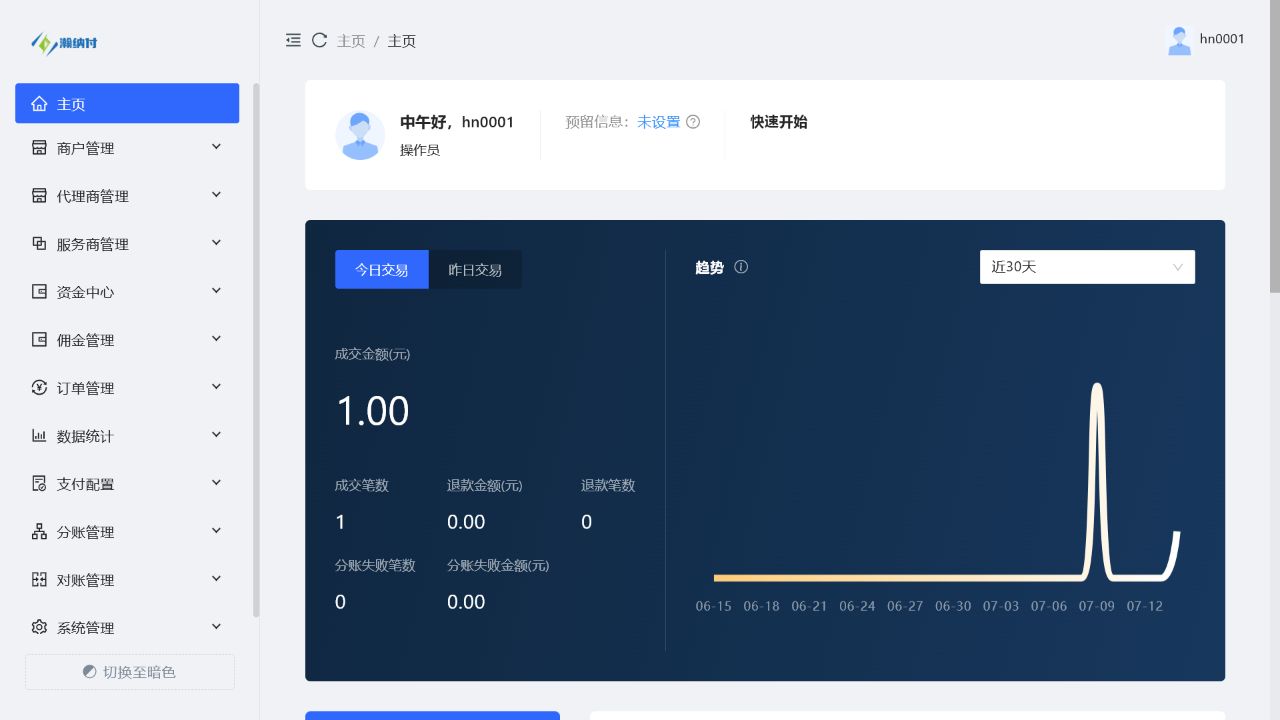Expand the 数据统计 menu chevron
This screenshot has height=720, width=1280.
[216, 435]
